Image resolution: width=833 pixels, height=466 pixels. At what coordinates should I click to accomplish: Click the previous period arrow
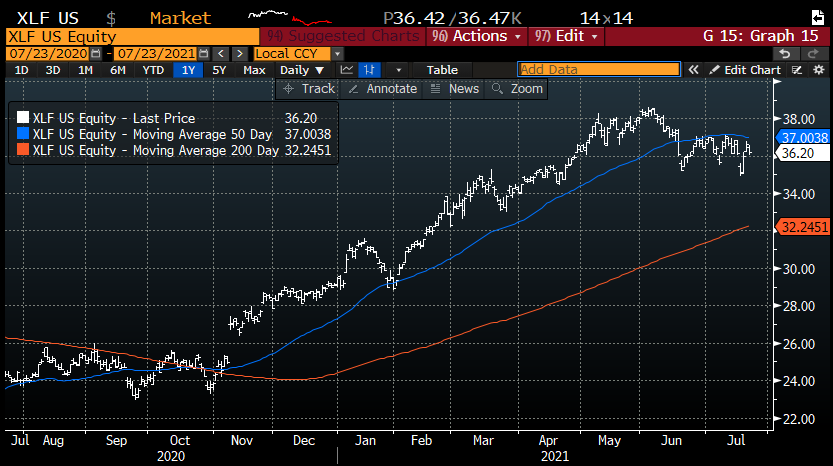(221, 54)
